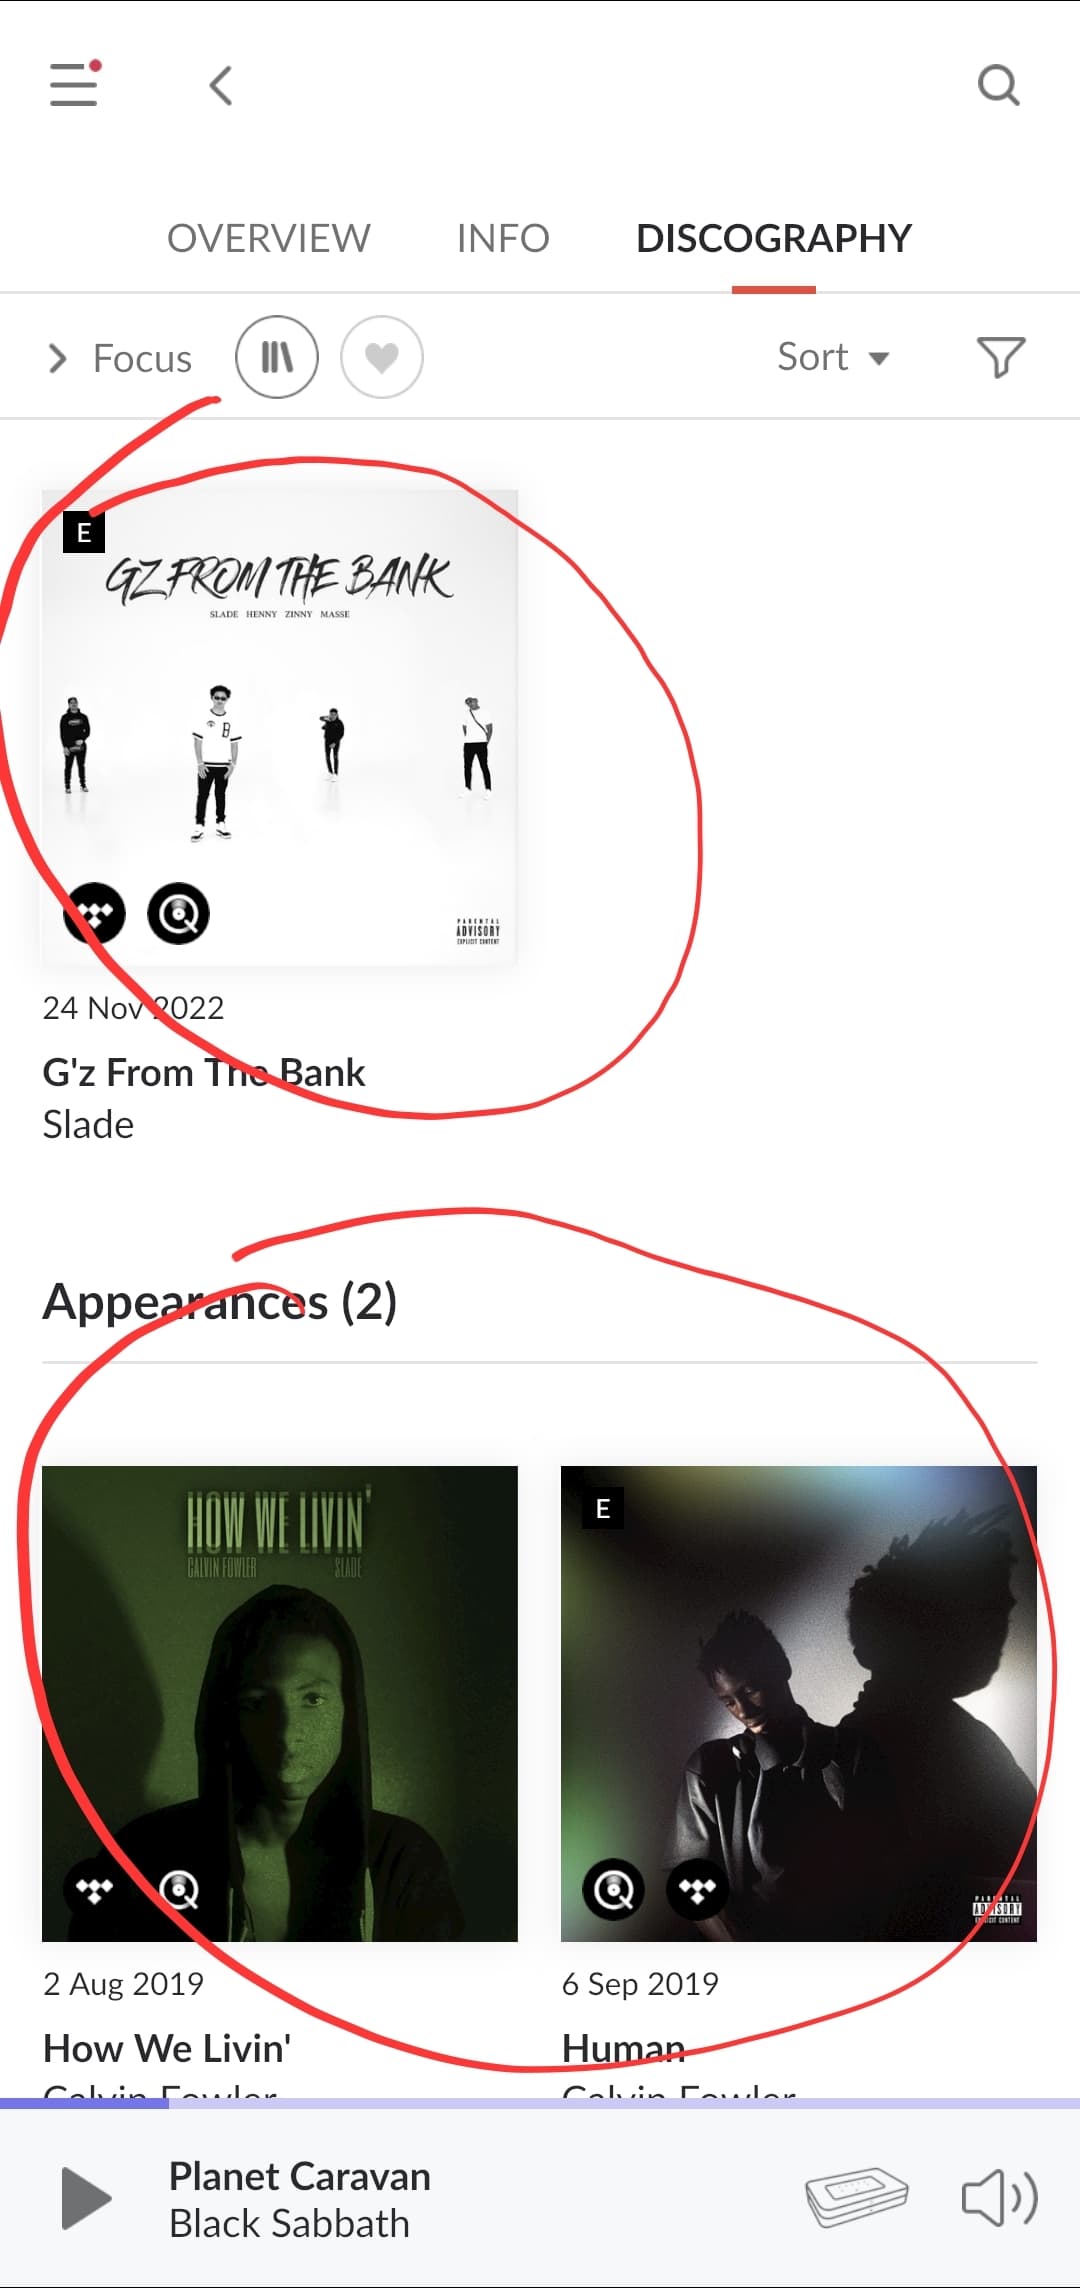This screenshot has height=2288, width=1080.
Task: Open the G'z From The Bank title link
Action: pos(204,1073)
